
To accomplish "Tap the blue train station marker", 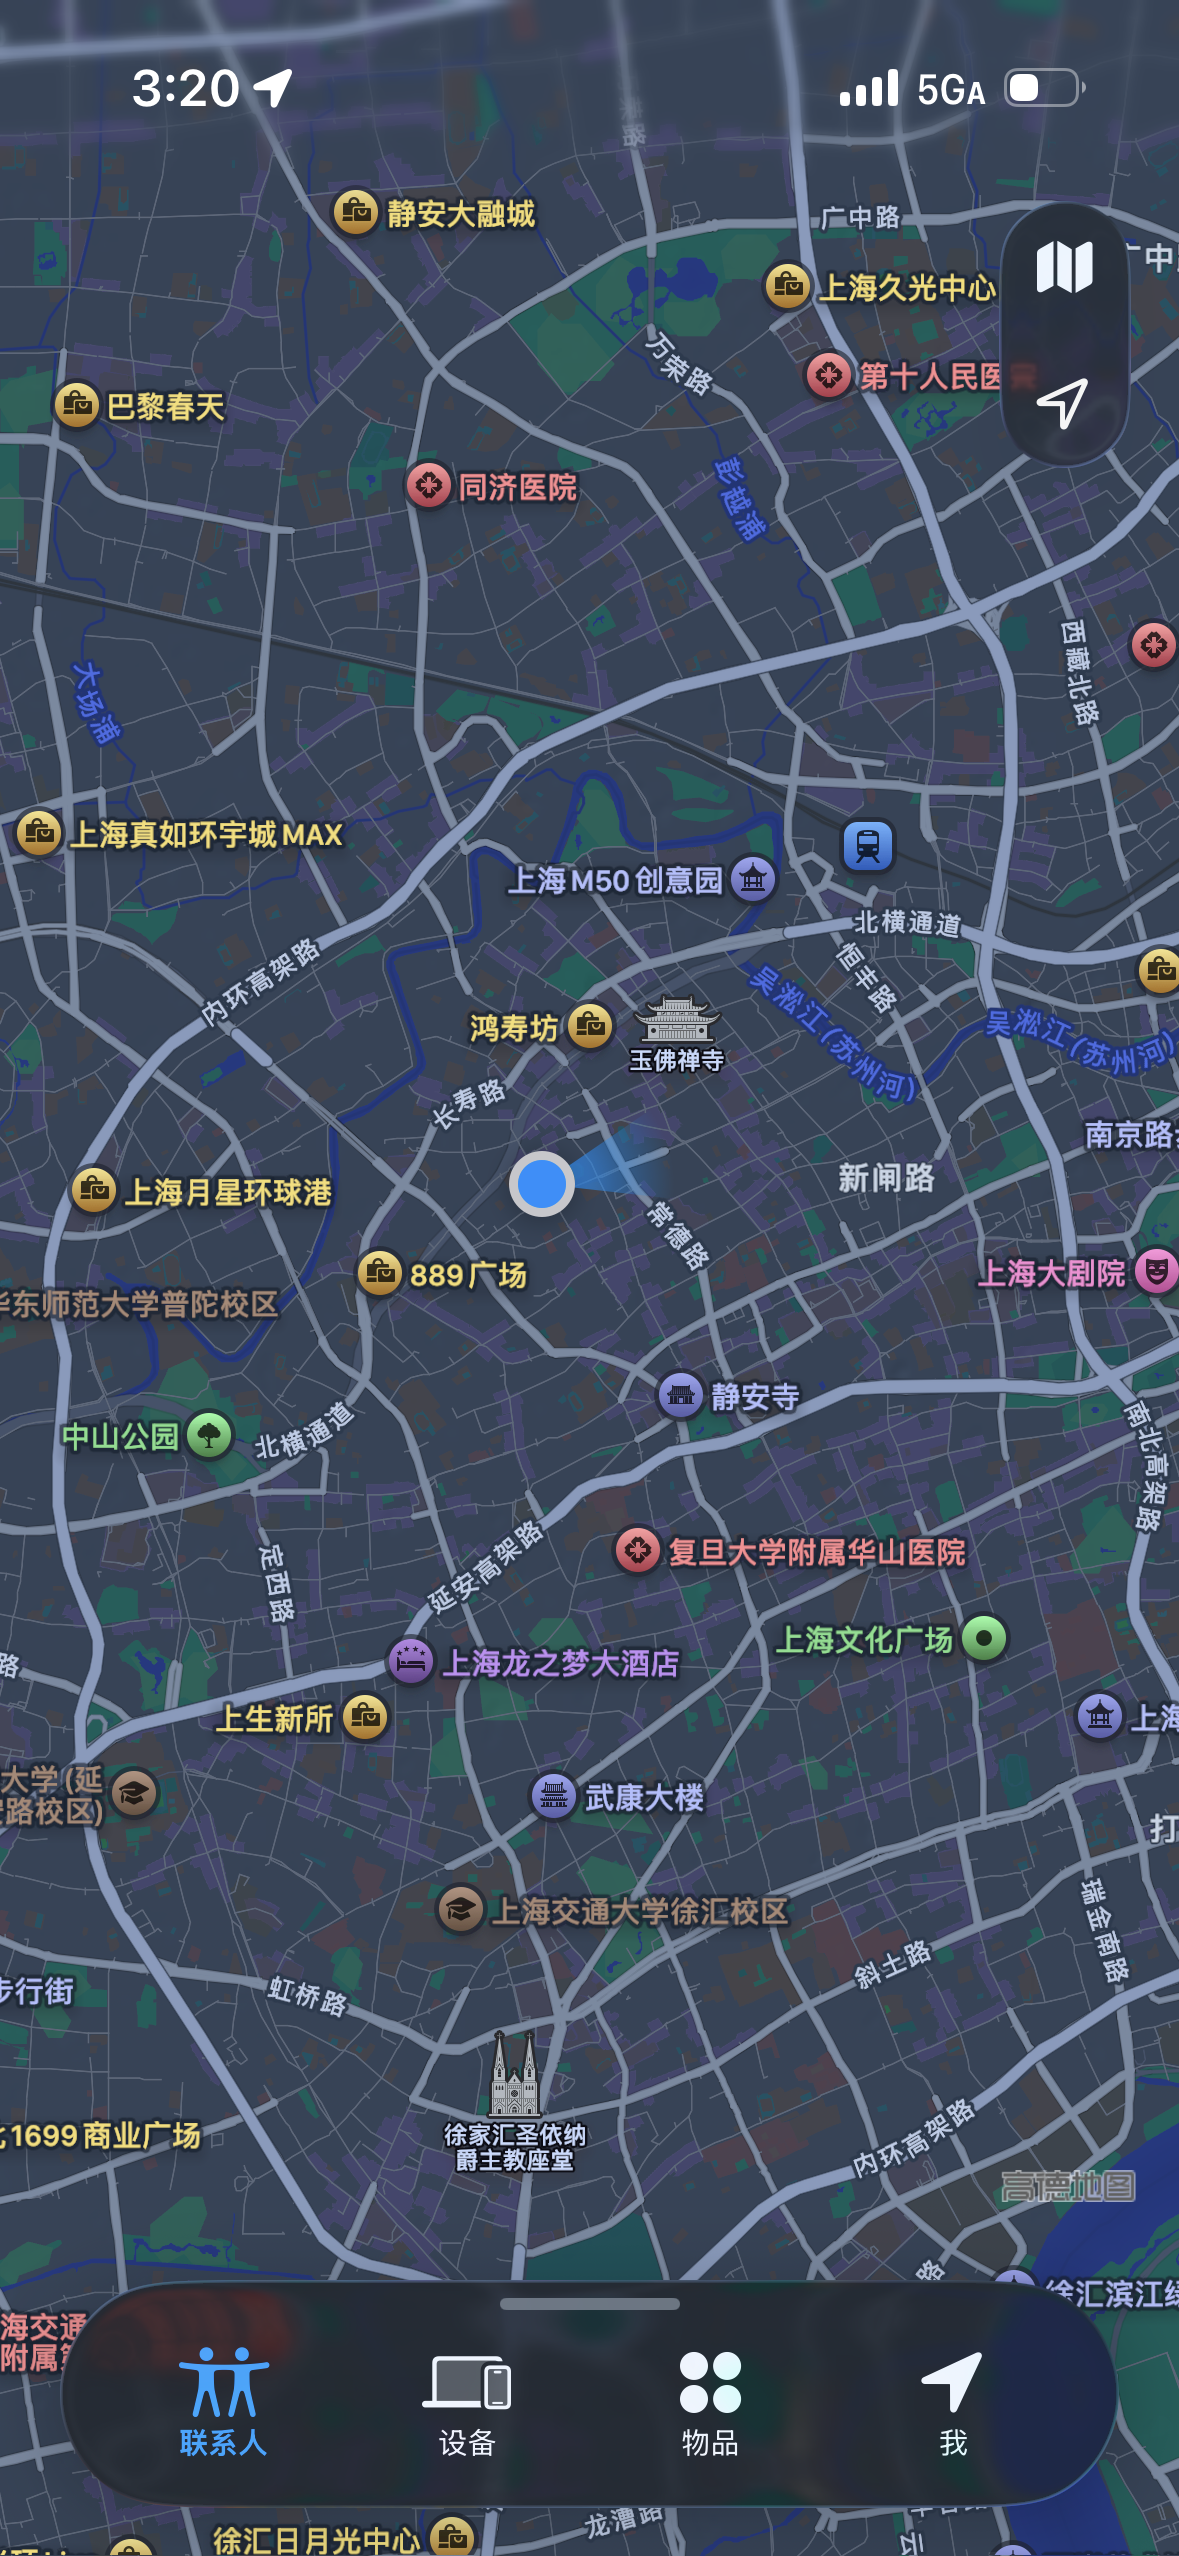I will coord(868,845).
